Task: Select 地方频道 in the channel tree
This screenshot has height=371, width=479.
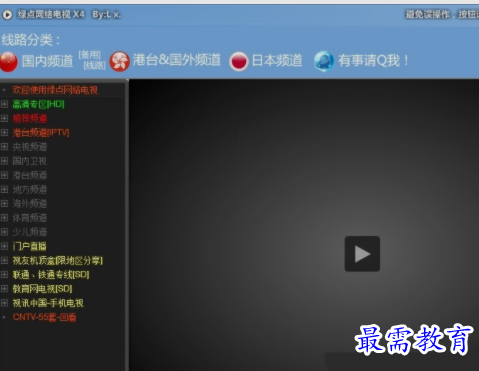Action: (x=30, y=189)
